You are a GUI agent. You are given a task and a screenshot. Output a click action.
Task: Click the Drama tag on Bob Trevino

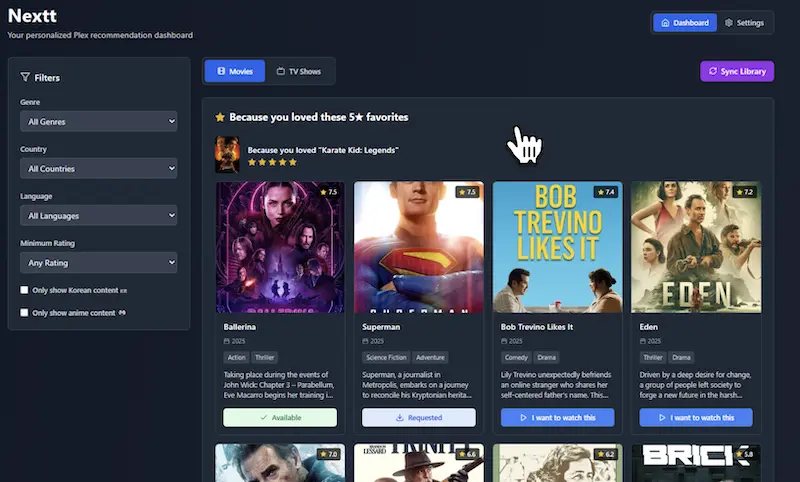coord(546,358)
